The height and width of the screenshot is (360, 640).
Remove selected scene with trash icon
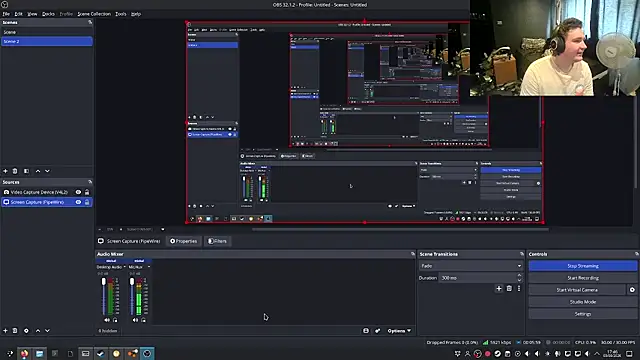15,171
